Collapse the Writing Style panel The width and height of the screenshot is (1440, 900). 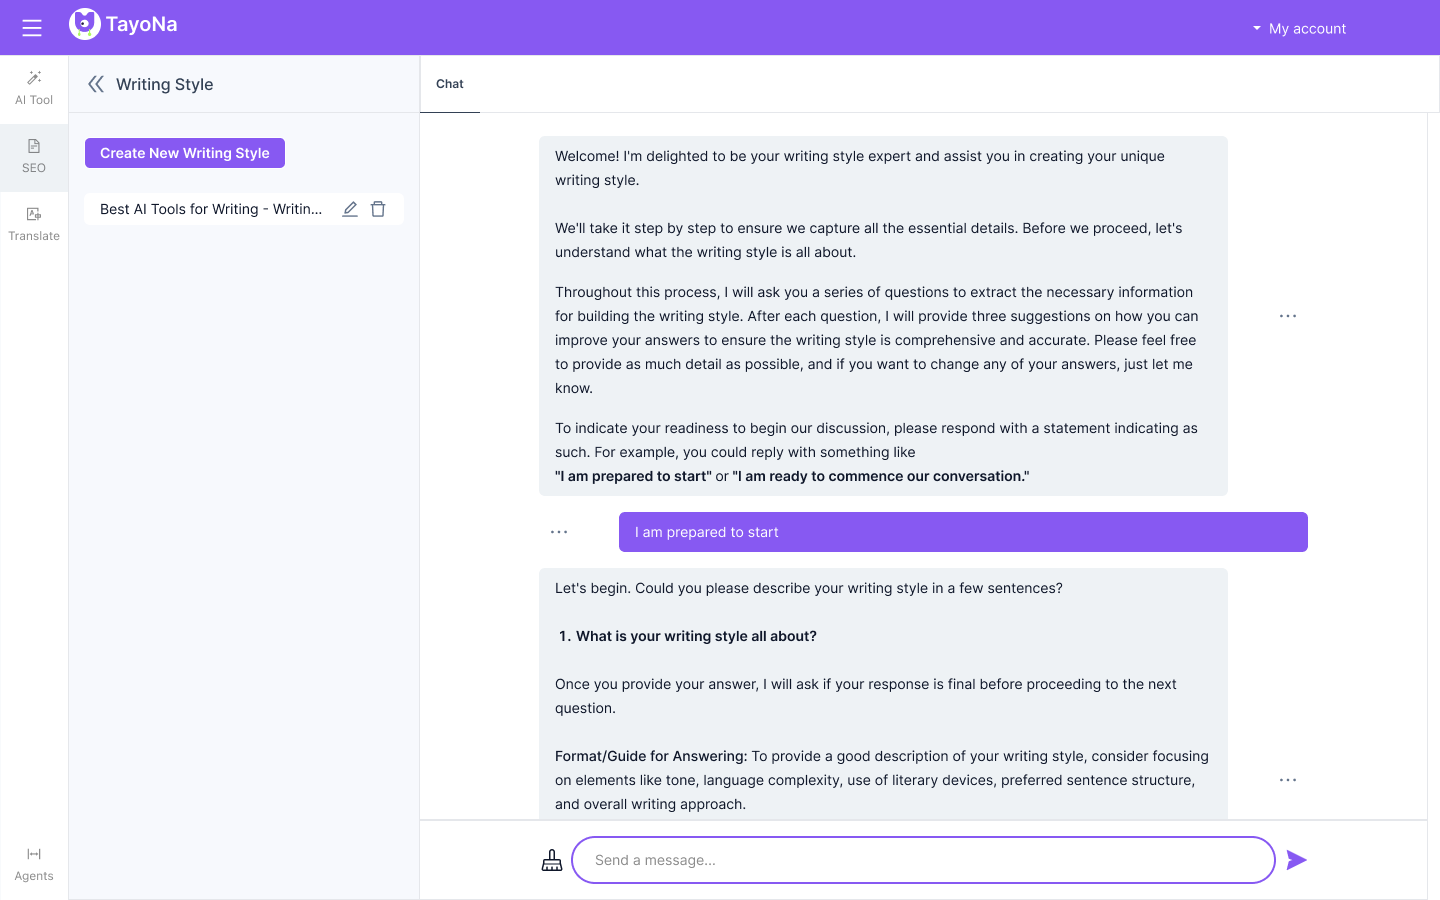(x=96, y=84)
